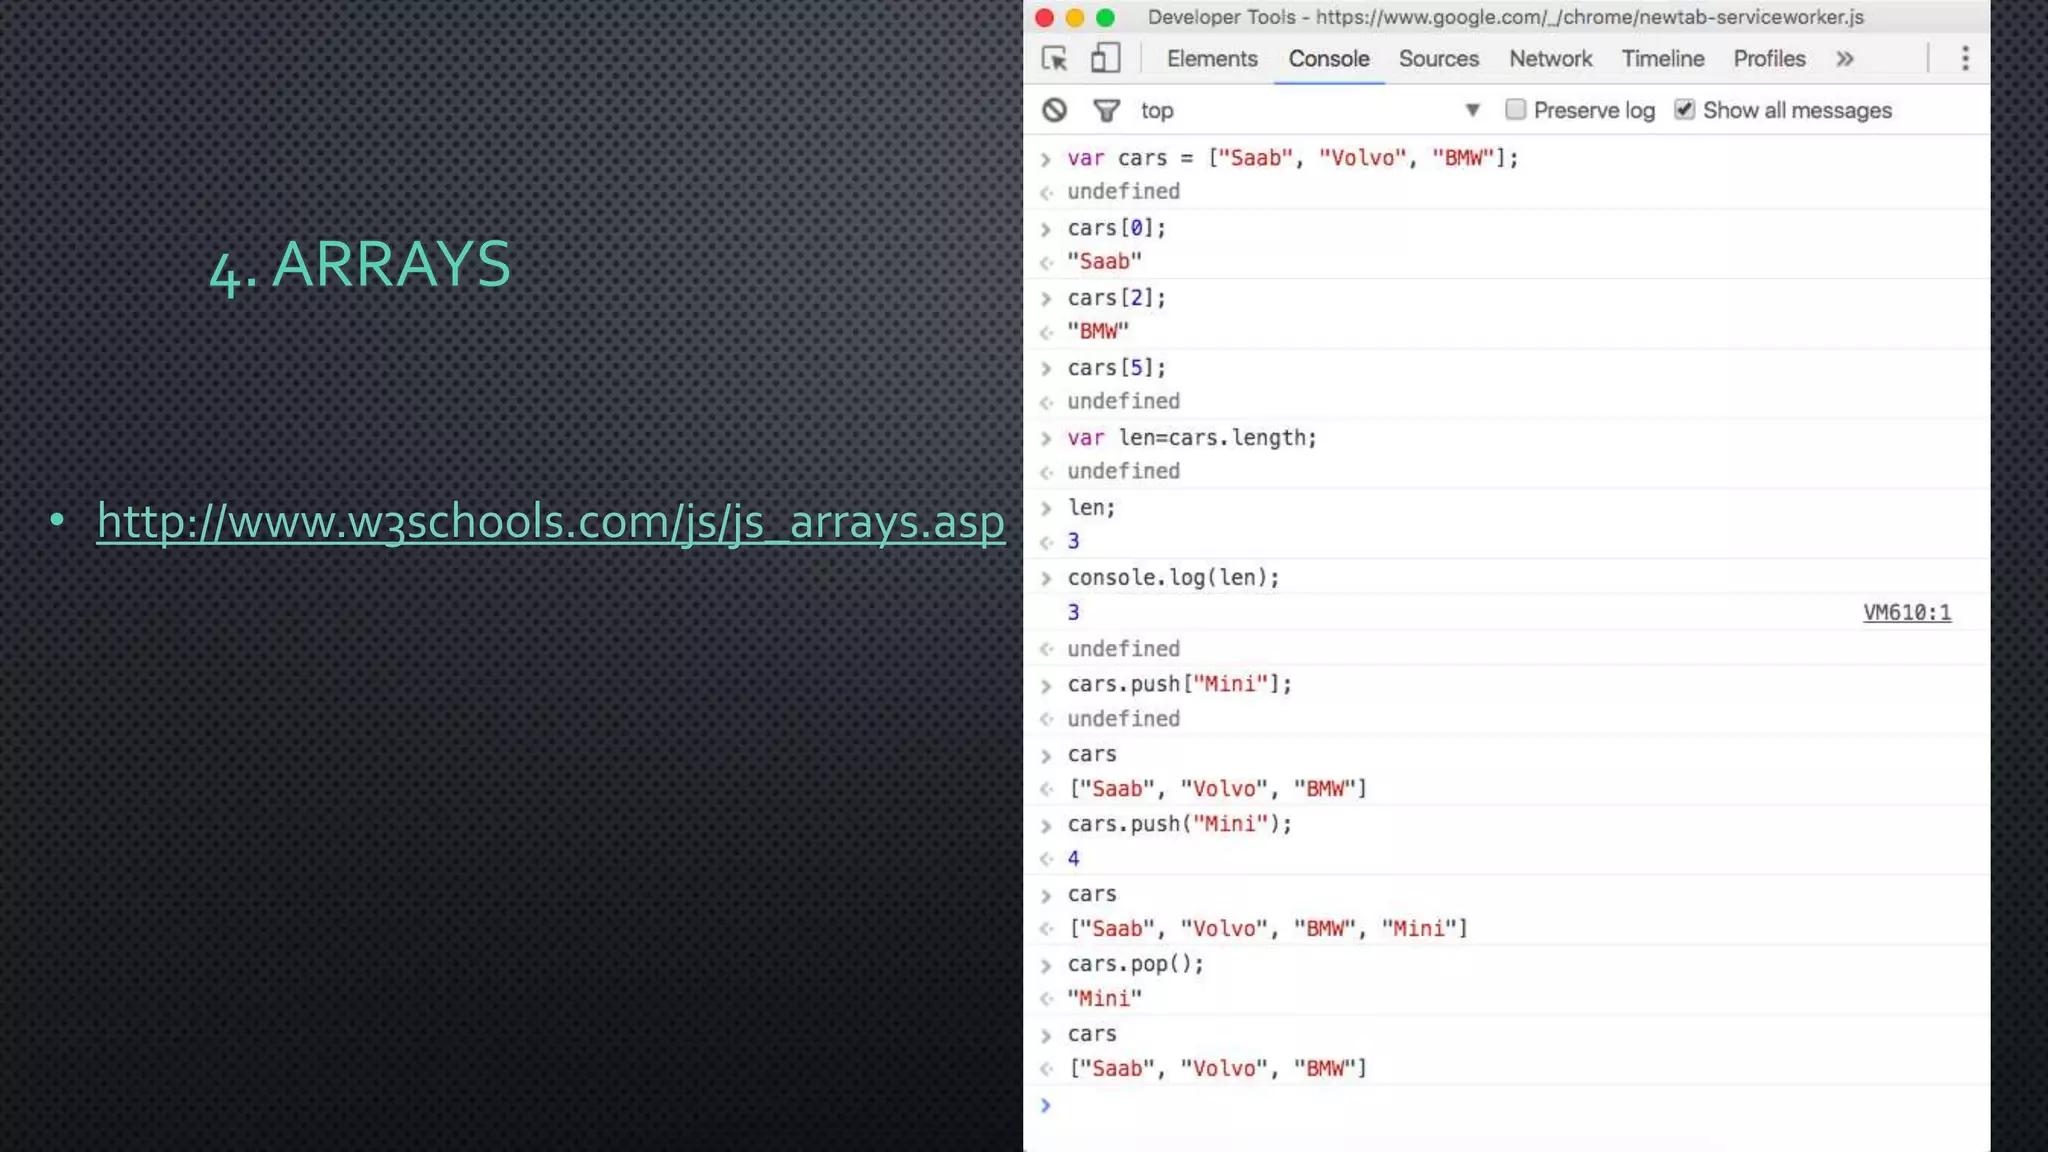Select the 'cars[5];' console entry
The image size is (2048, 1152).
[1117, 368]
